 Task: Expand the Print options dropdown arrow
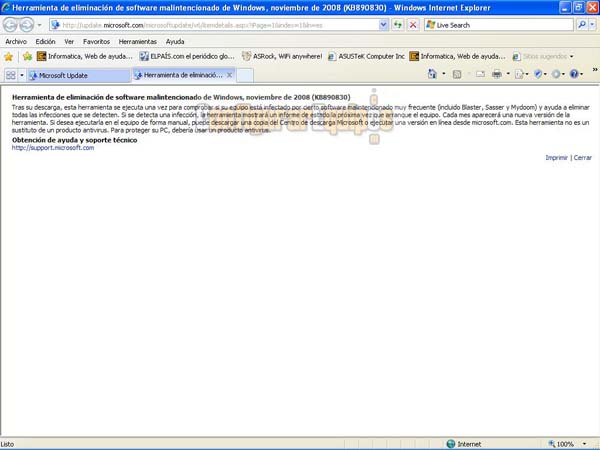(x=508, y=74)
